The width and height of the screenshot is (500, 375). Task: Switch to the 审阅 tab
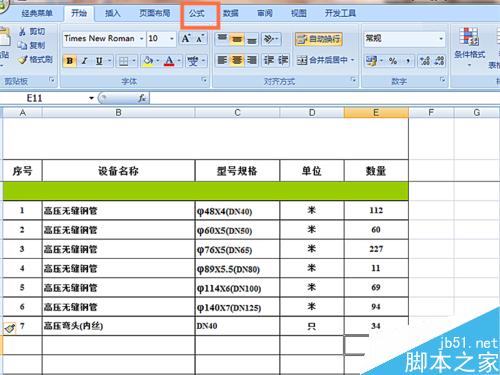point(265,13)
